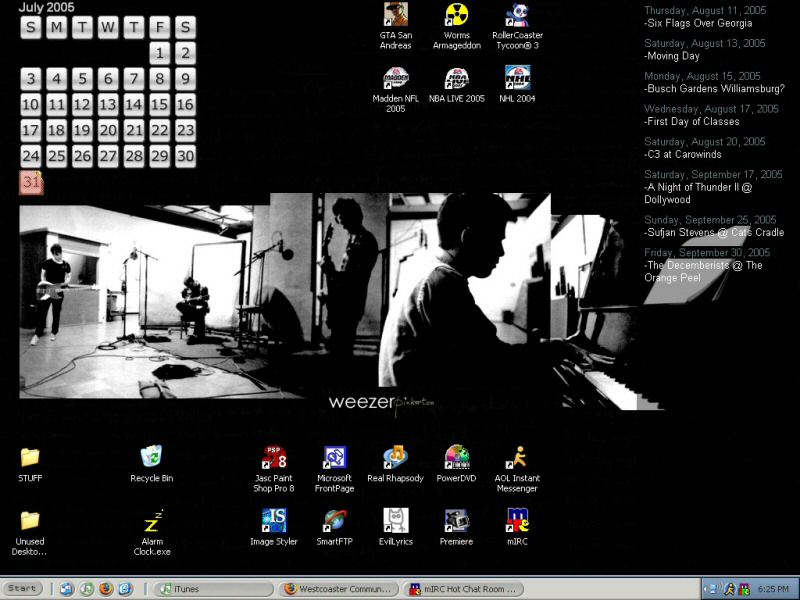Click the "Moving Day" event entry
The image size is (800, 600).
coord(671,56)
